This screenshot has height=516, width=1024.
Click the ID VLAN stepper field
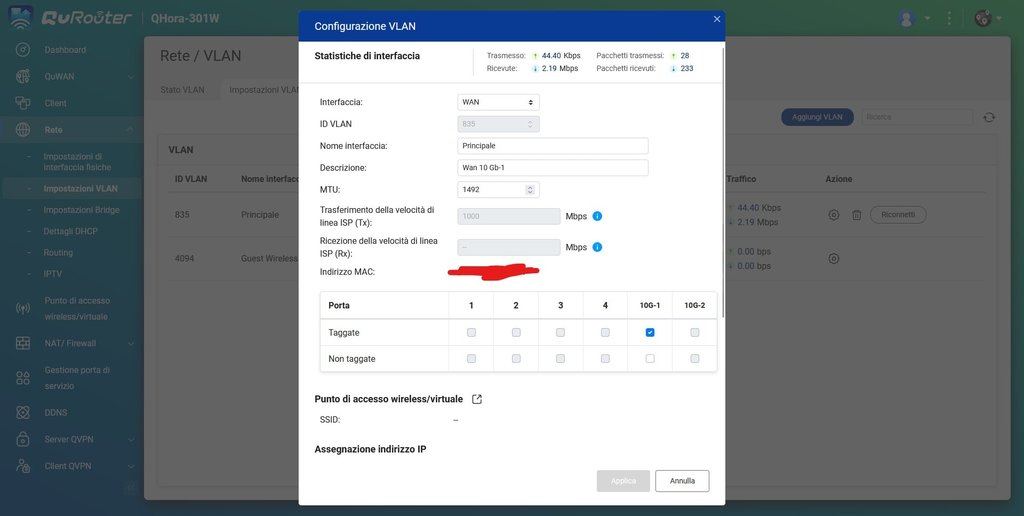[498, 124]
